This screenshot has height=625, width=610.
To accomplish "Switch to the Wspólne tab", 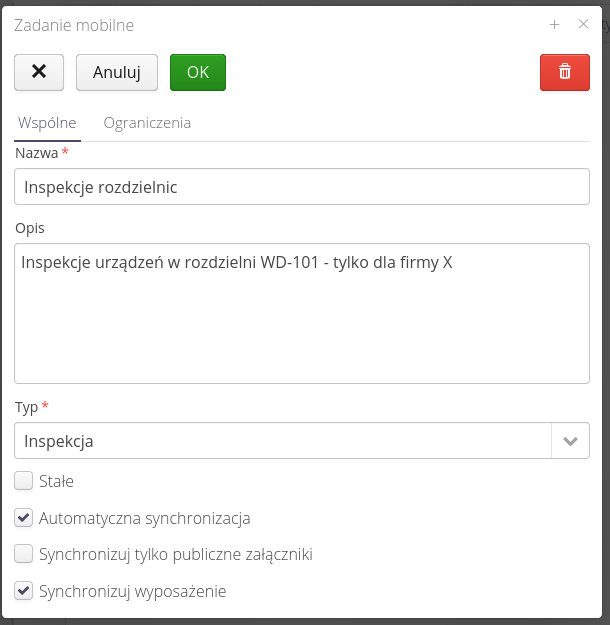I will [x=47, y=123].
